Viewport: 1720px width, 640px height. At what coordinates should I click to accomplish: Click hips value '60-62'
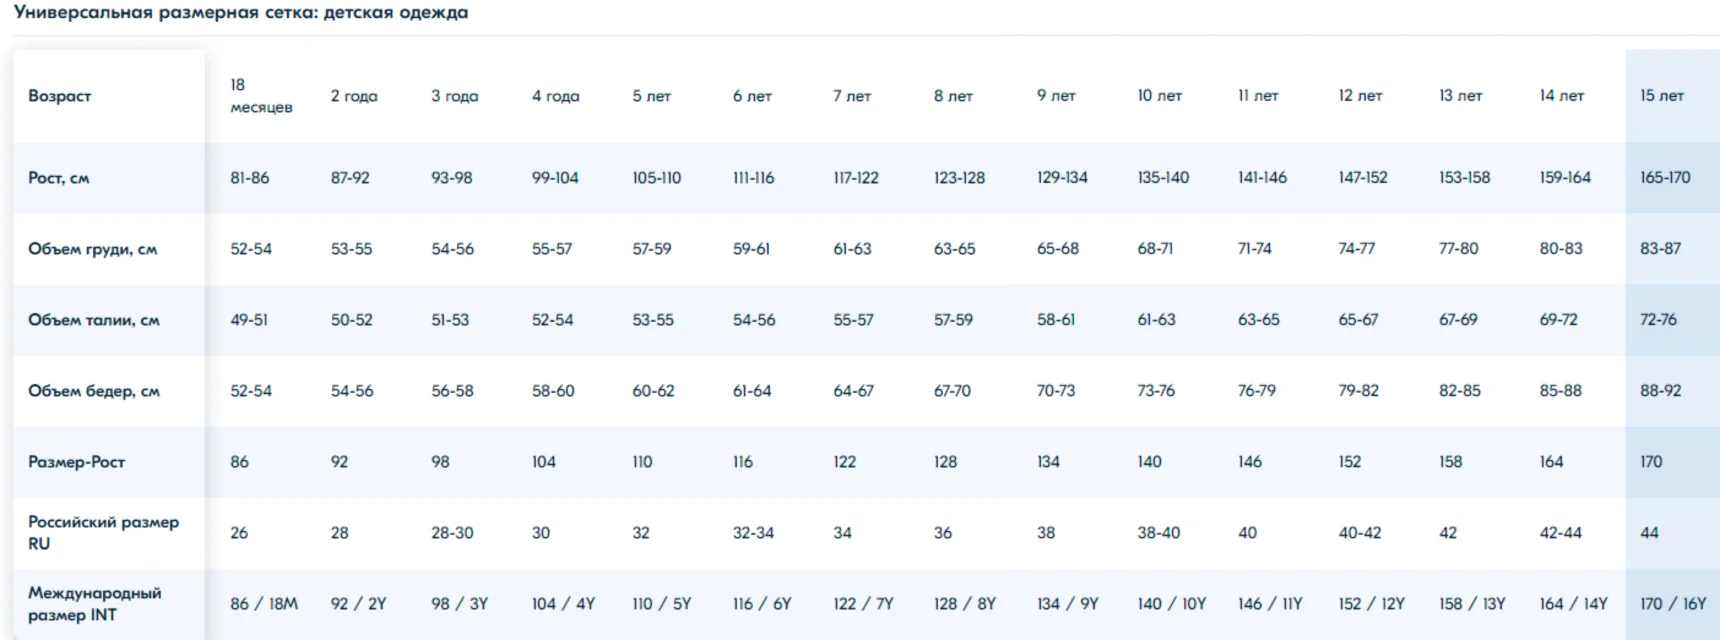point(653,391)
